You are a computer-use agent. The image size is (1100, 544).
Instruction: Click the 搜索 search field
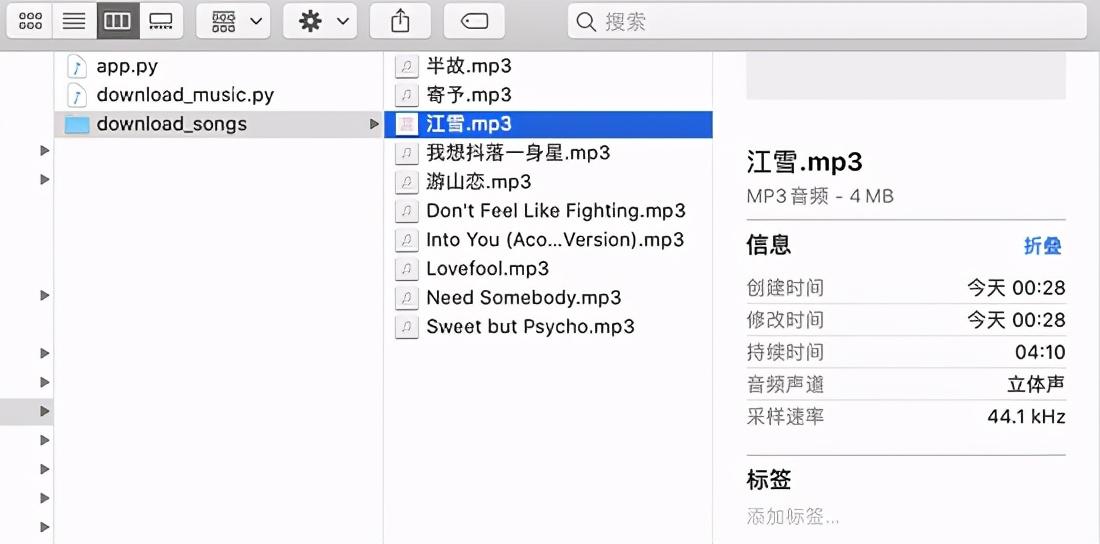[827, 21]
